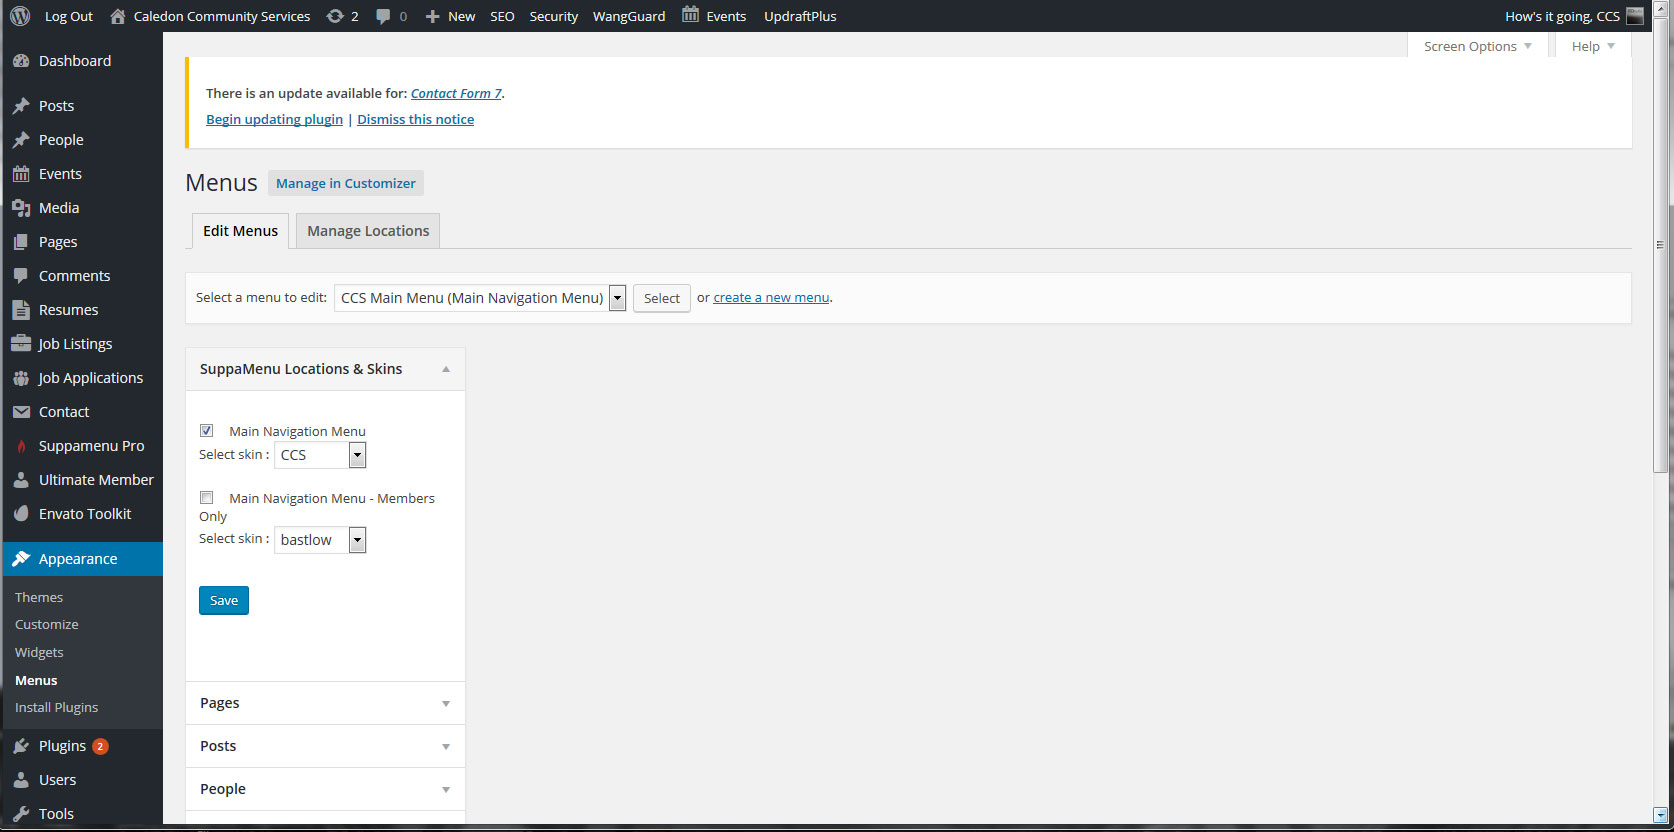
Task: Enable Main Navigation Menu - Members Only checkbox
Action: (207, 498)
